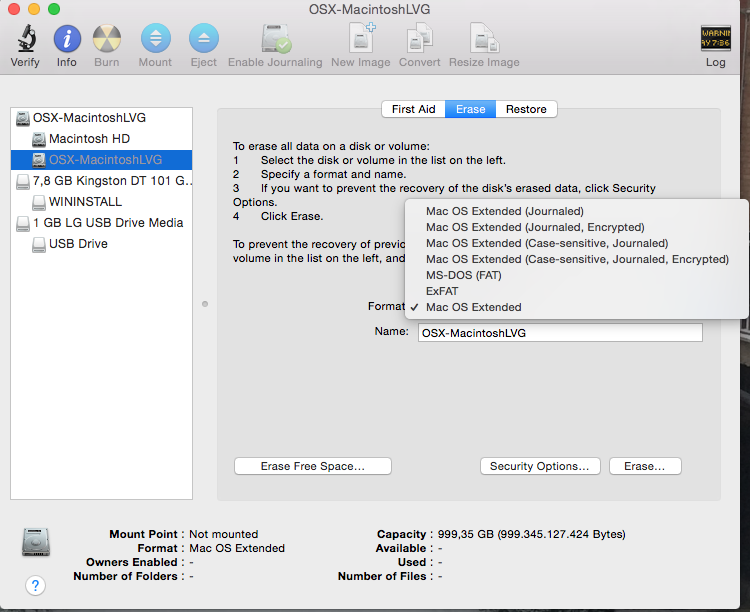Click the Convert toolbar icon

pyautogui.click(x=419, y=40)
